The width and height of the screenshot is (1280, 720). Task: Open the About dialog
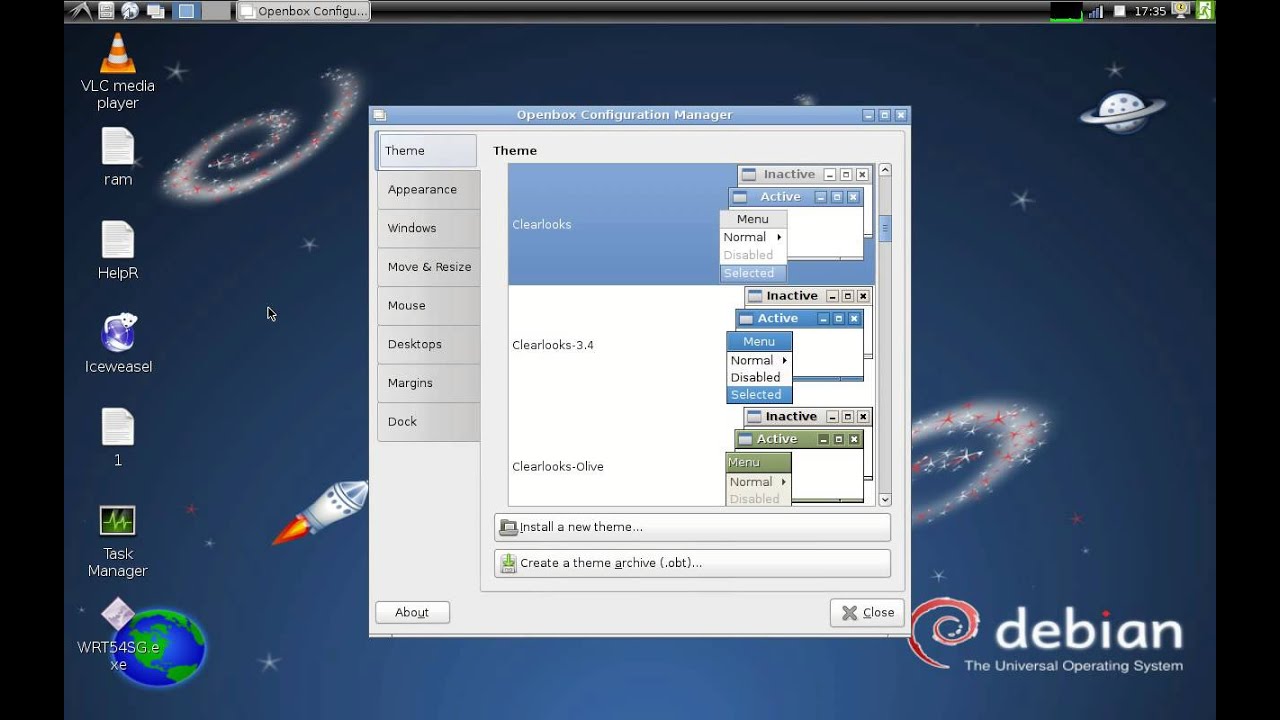[x=412, y=612]
